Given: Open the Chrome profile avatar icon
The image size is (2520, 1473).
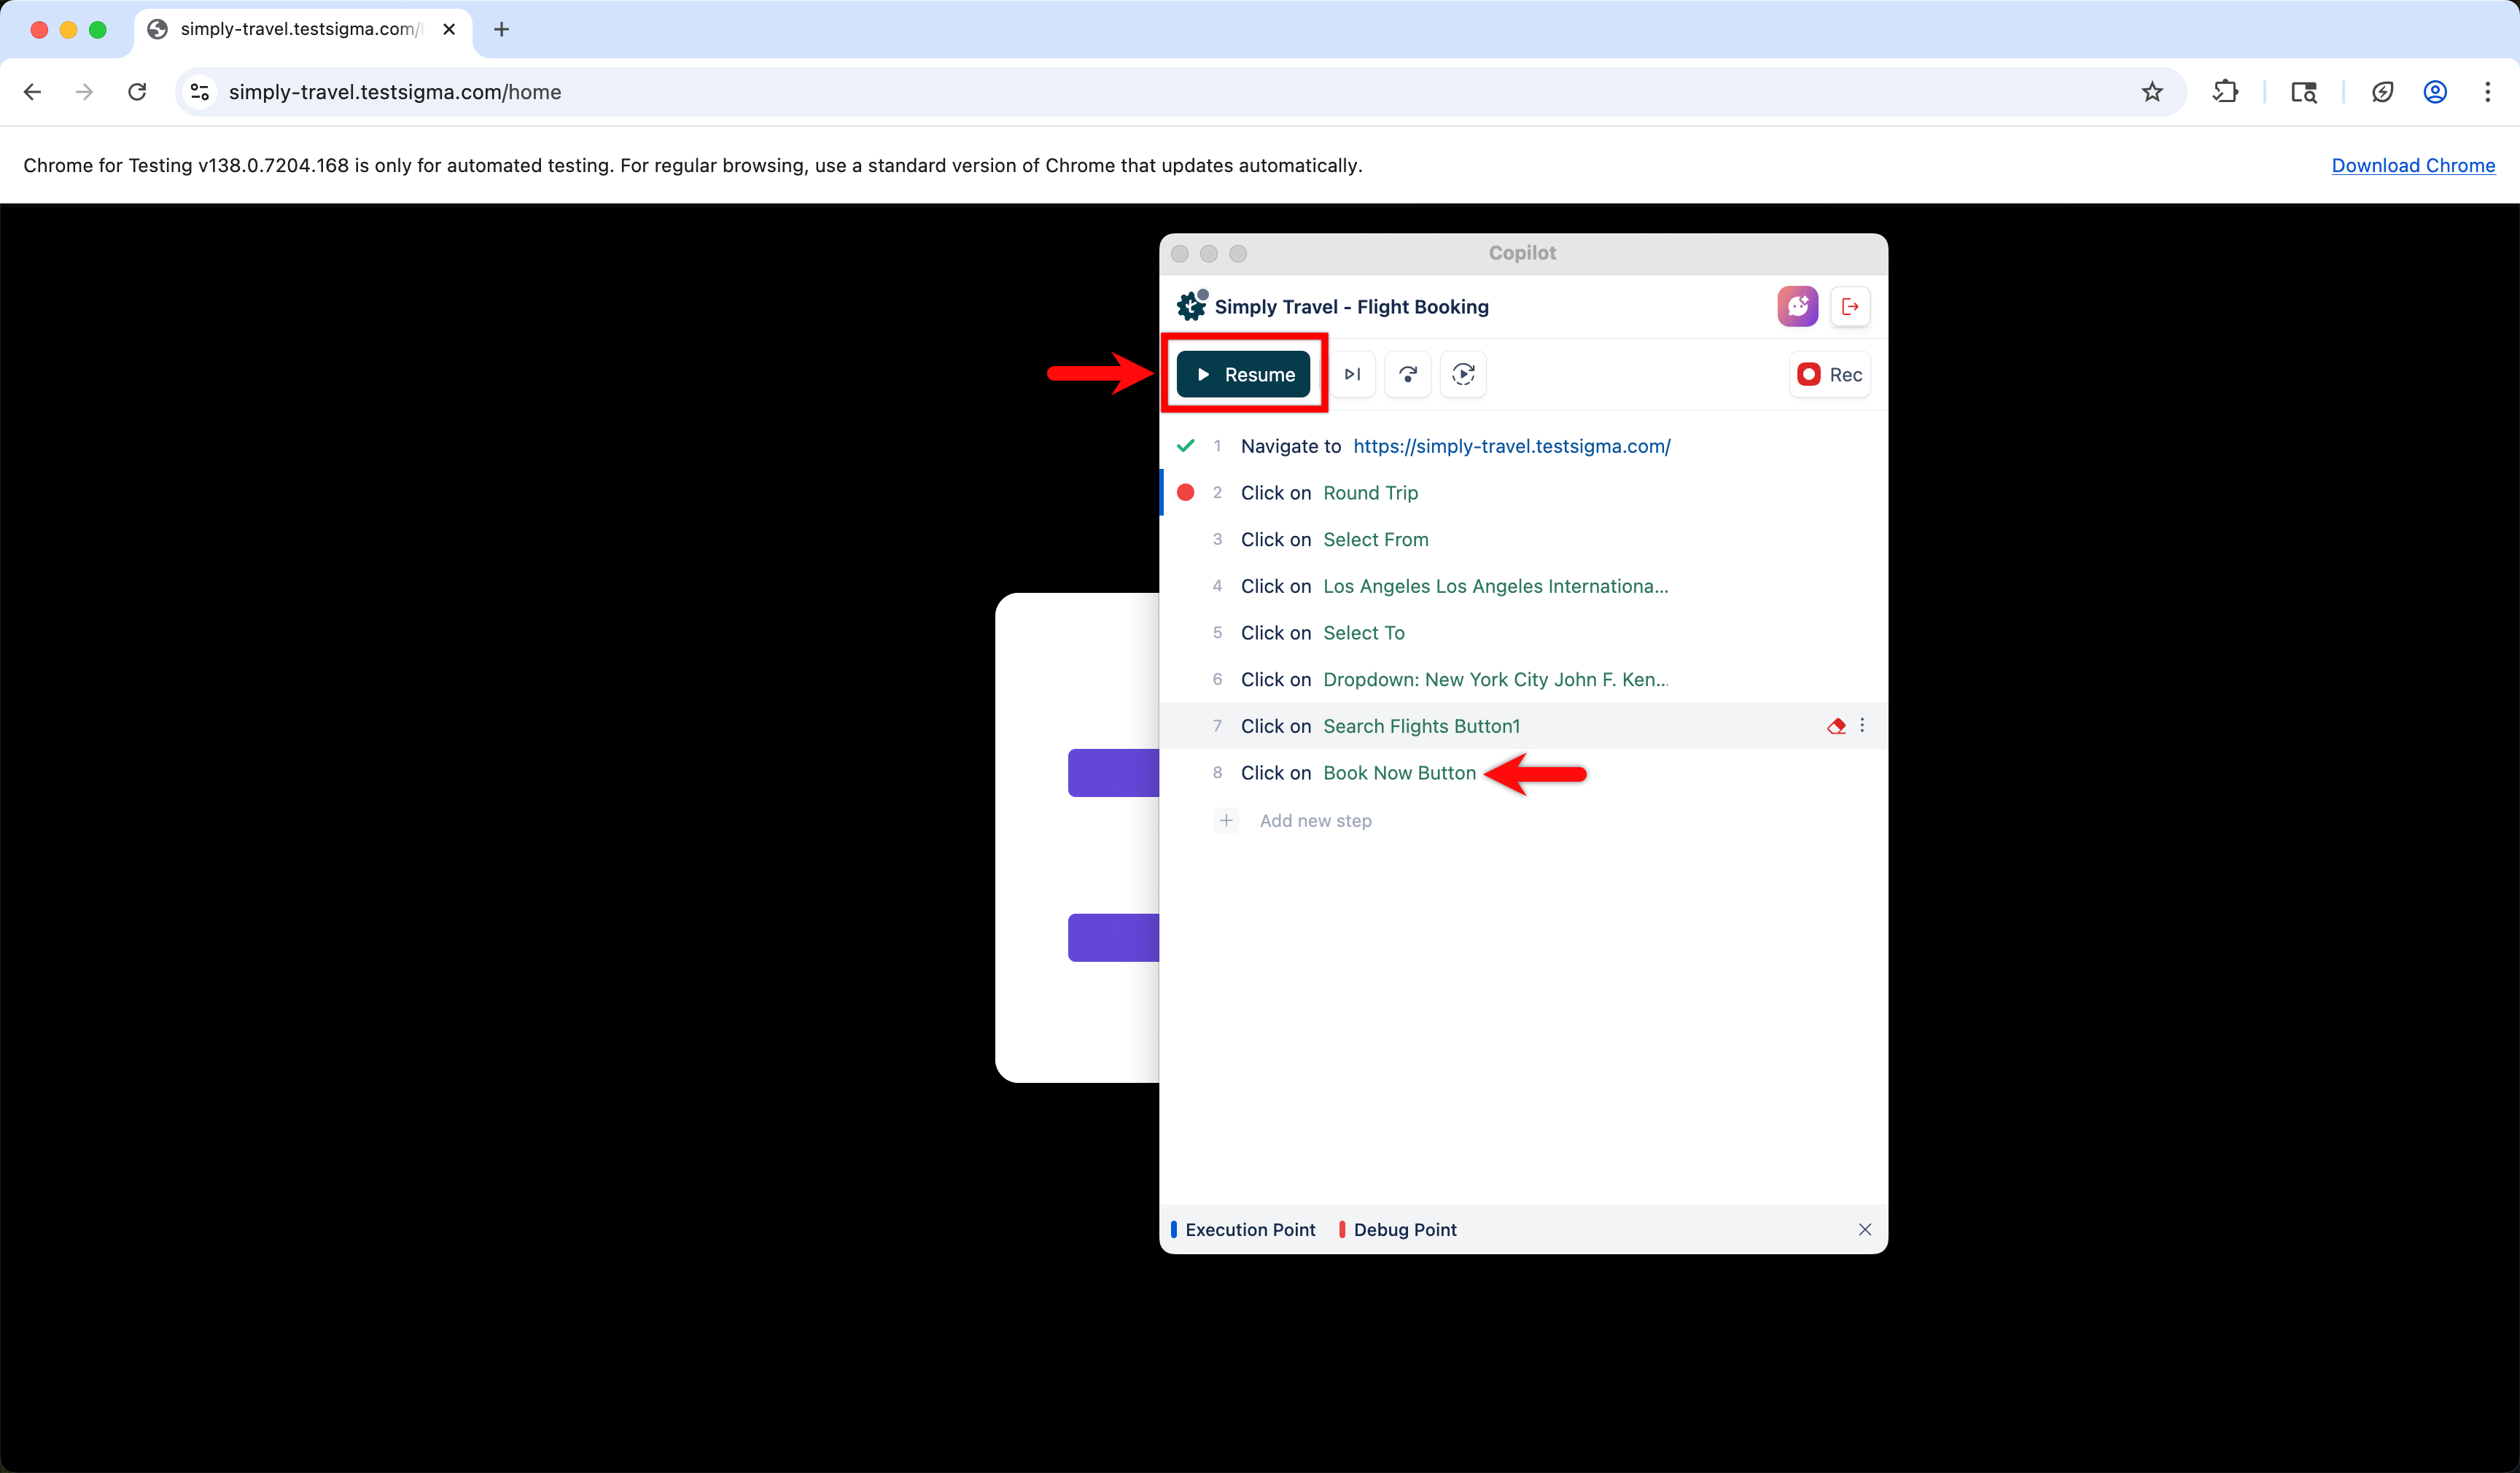Looking at the screenshot, I should click(x=2435, y=92).
